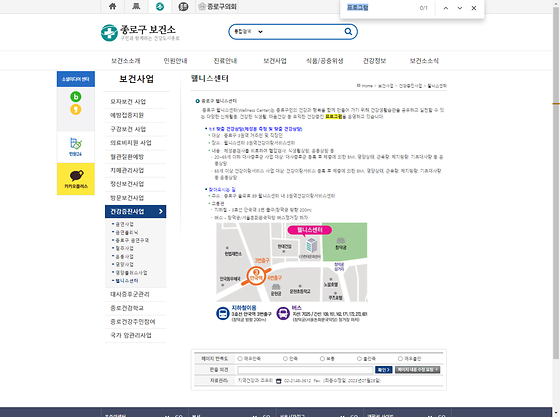Click the telephone icon in 자료관리 row
This screenshot has width=560, height=417.
coord(279,381)
